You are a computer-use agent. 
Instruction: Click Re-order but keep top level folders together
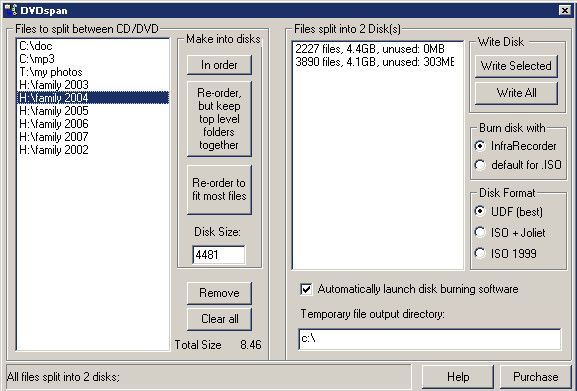[x=219, y=119]
